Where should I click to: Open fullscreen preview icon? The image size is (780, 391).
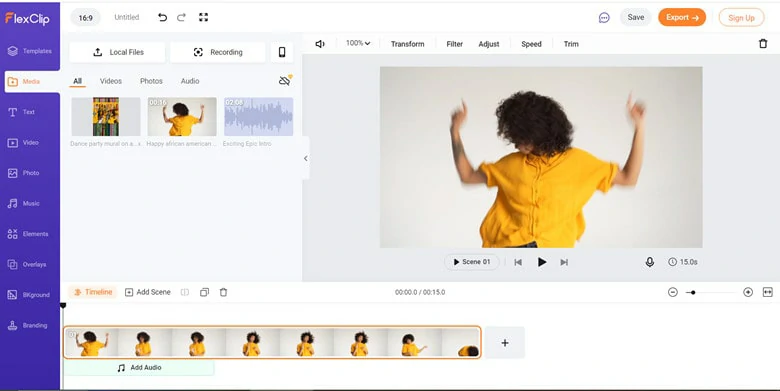[x=203, y=17]
